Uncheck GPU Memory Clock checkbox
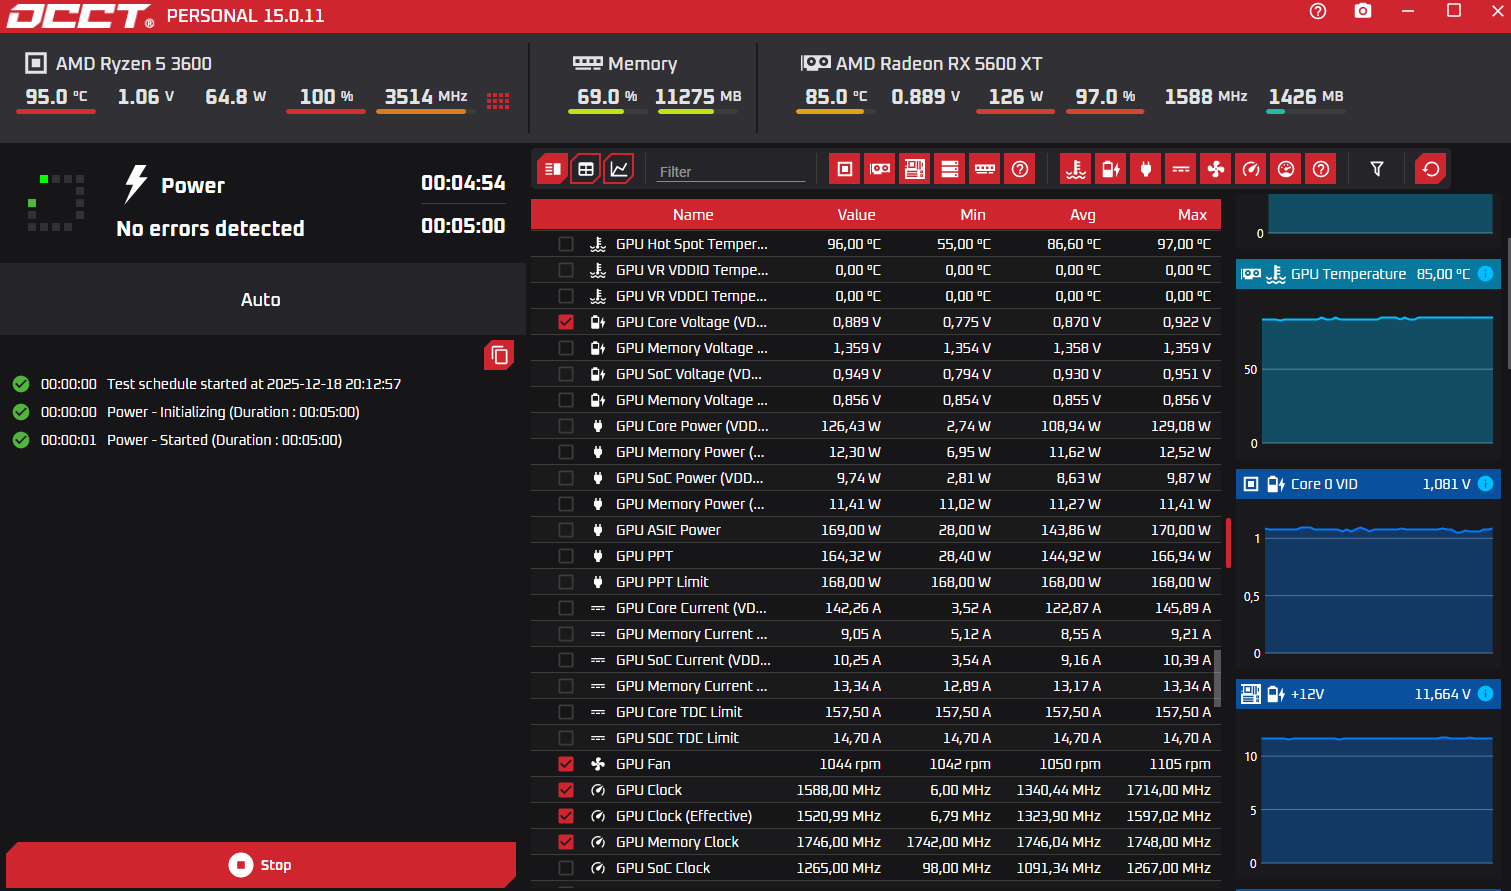 tap(566, 842)
